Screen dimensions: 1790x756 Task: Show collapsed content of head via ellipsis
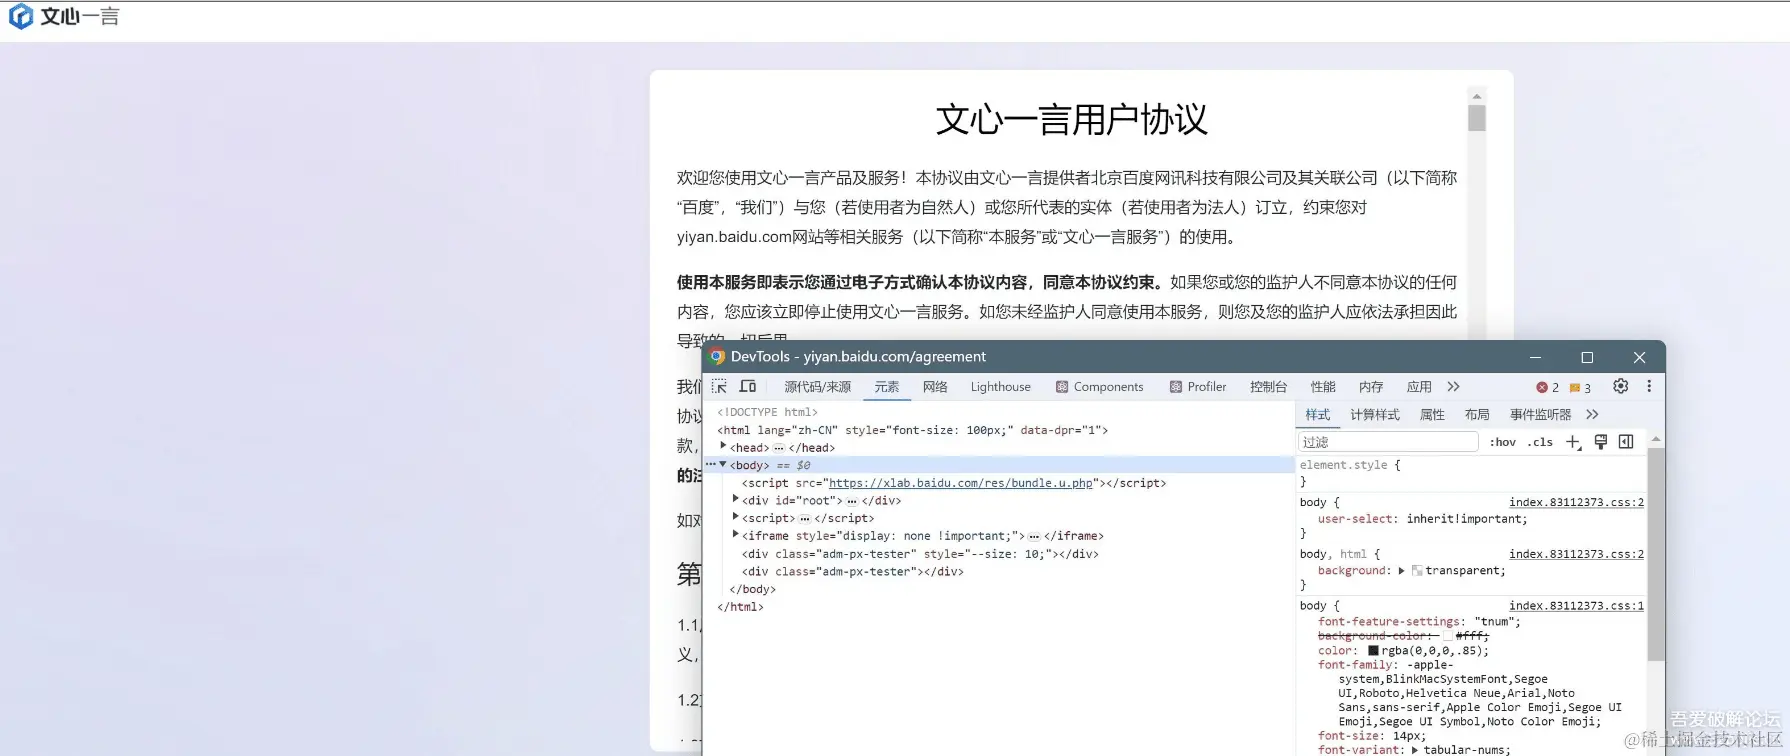(x=779, y=448)
